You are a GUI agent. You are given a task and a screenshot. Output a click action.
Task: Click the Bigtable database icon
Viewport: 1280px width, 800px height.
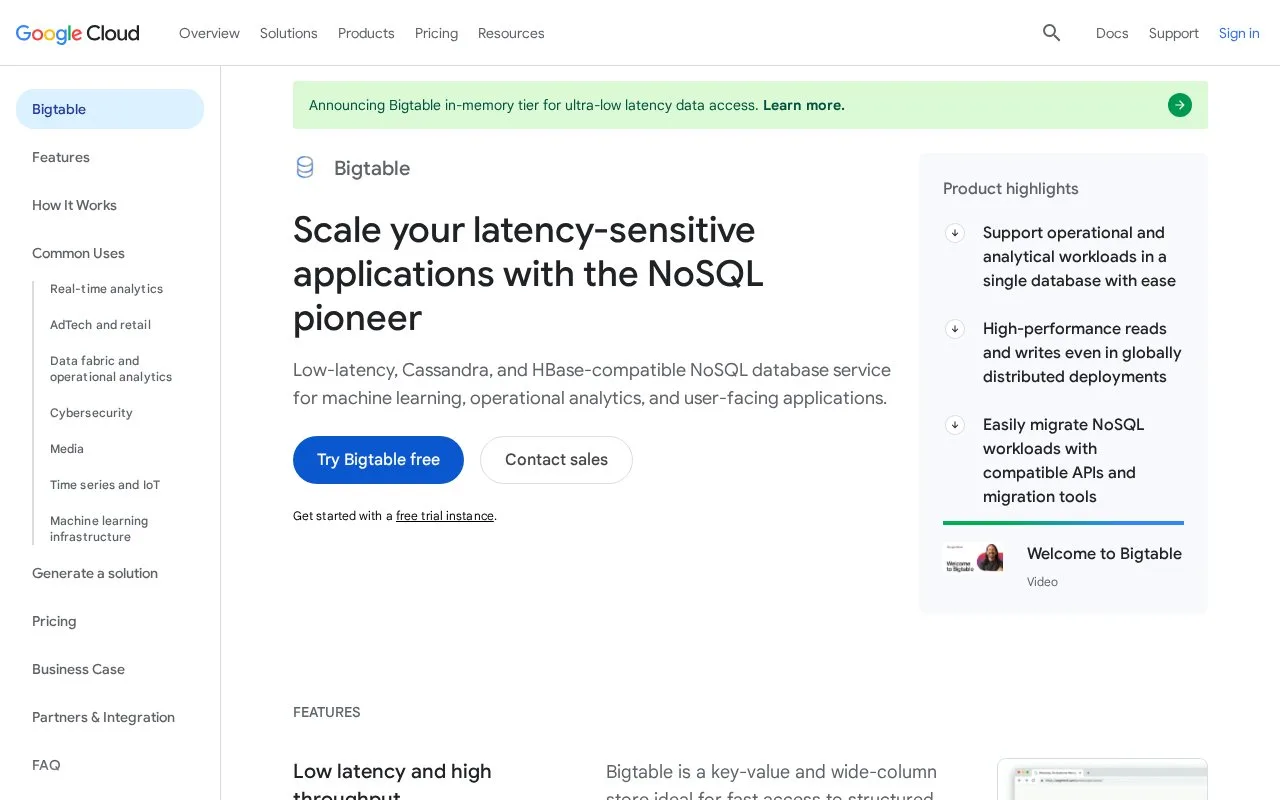pos(305,167)
